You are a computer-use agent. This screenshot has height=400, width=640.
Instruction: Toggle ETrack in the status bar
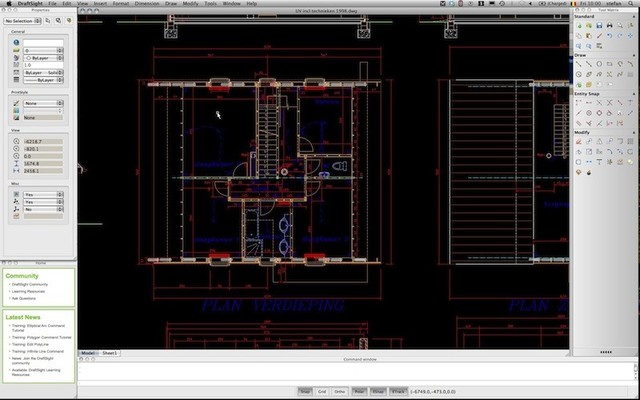coord(398,391)
